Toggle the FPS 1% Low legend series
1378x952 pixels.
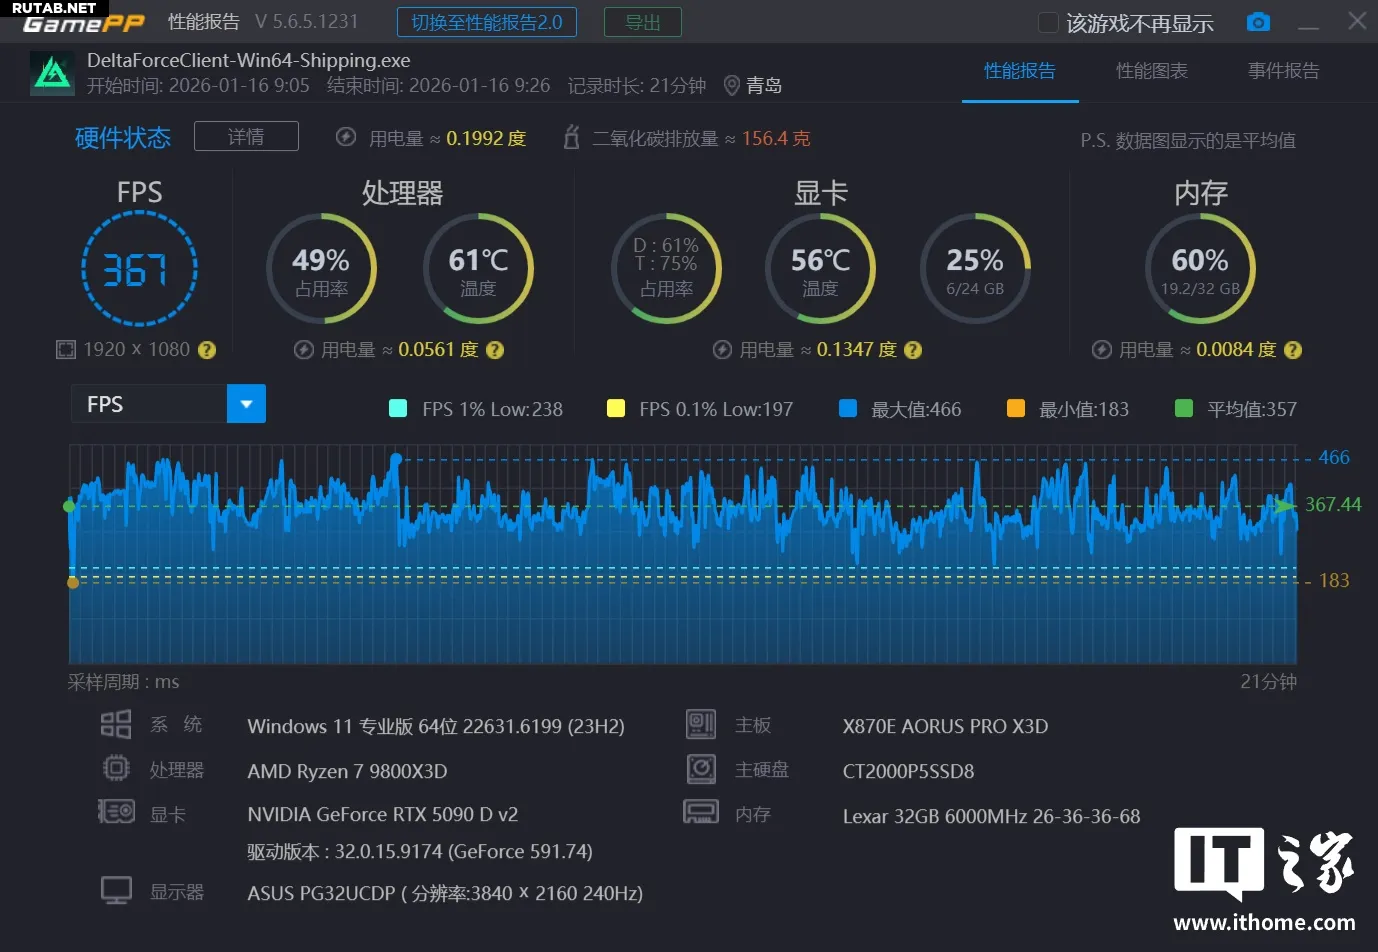[x=398, y=408]
